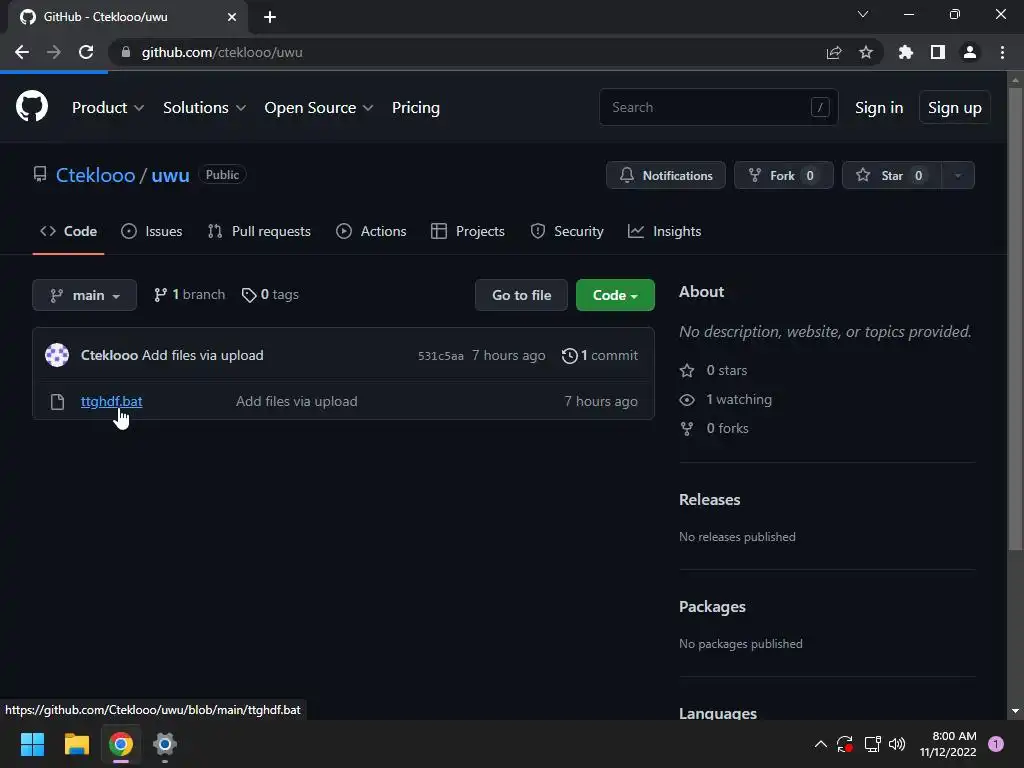Bookmark this page with the star icon

(x=866, y=52)
